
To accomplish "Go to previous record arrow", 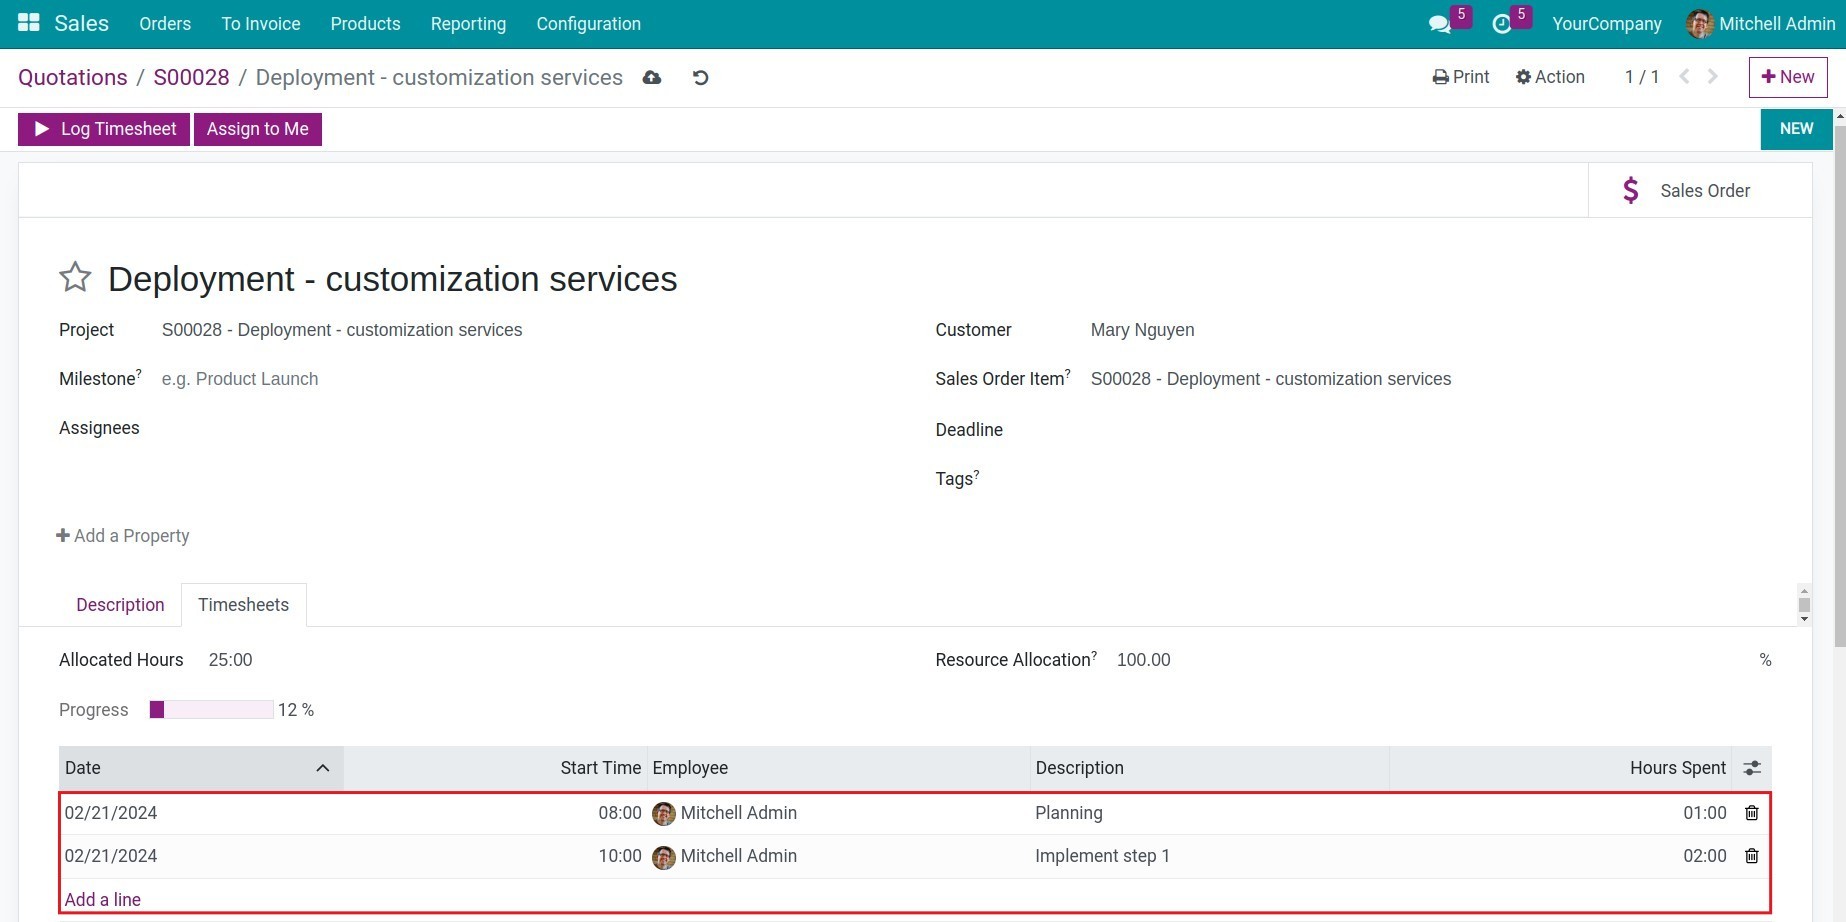I will click(x=1684, y=77).
